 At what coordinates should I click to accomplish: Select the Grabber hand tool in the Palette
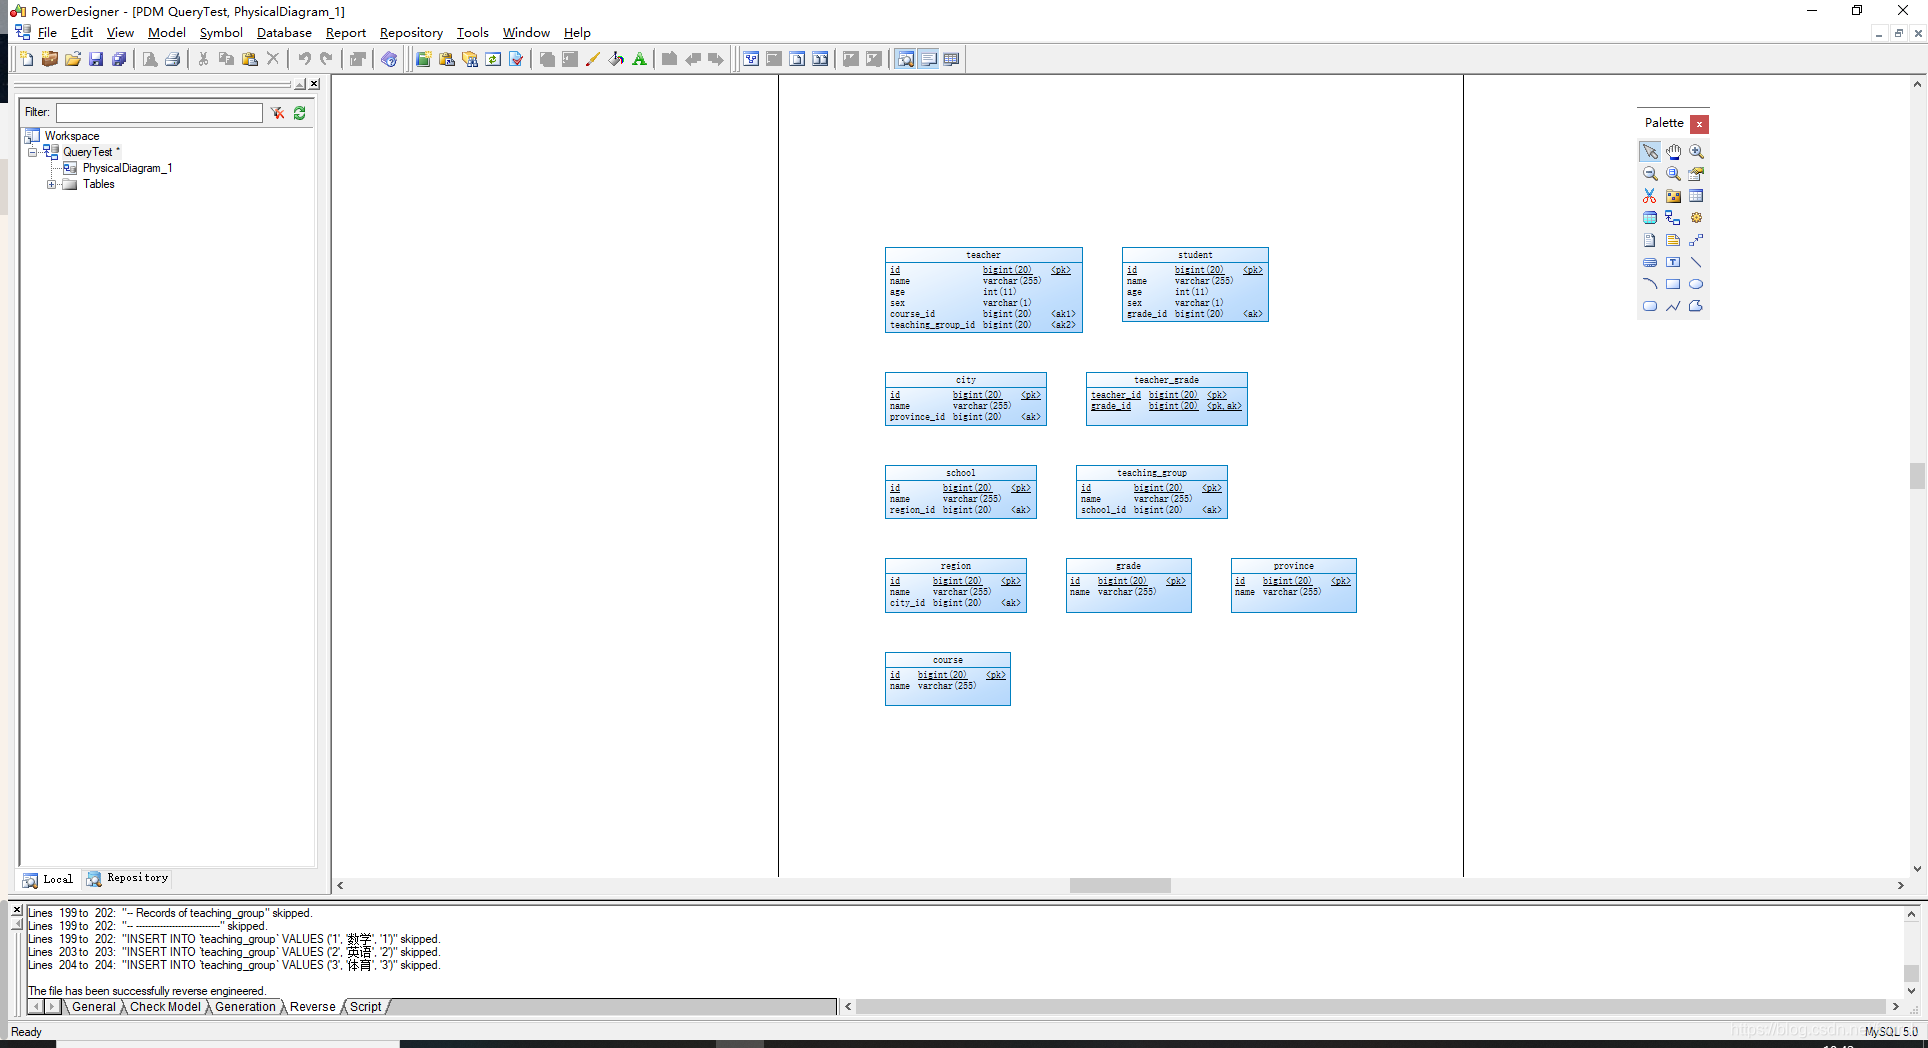pyautogui.click(x=1673, y=152)
